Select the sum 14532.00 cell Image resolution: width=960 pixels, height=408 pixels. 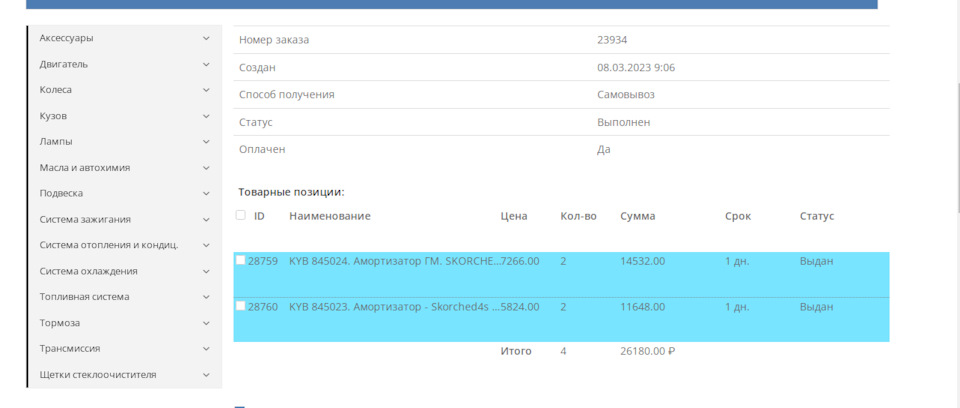pos(642,261)
